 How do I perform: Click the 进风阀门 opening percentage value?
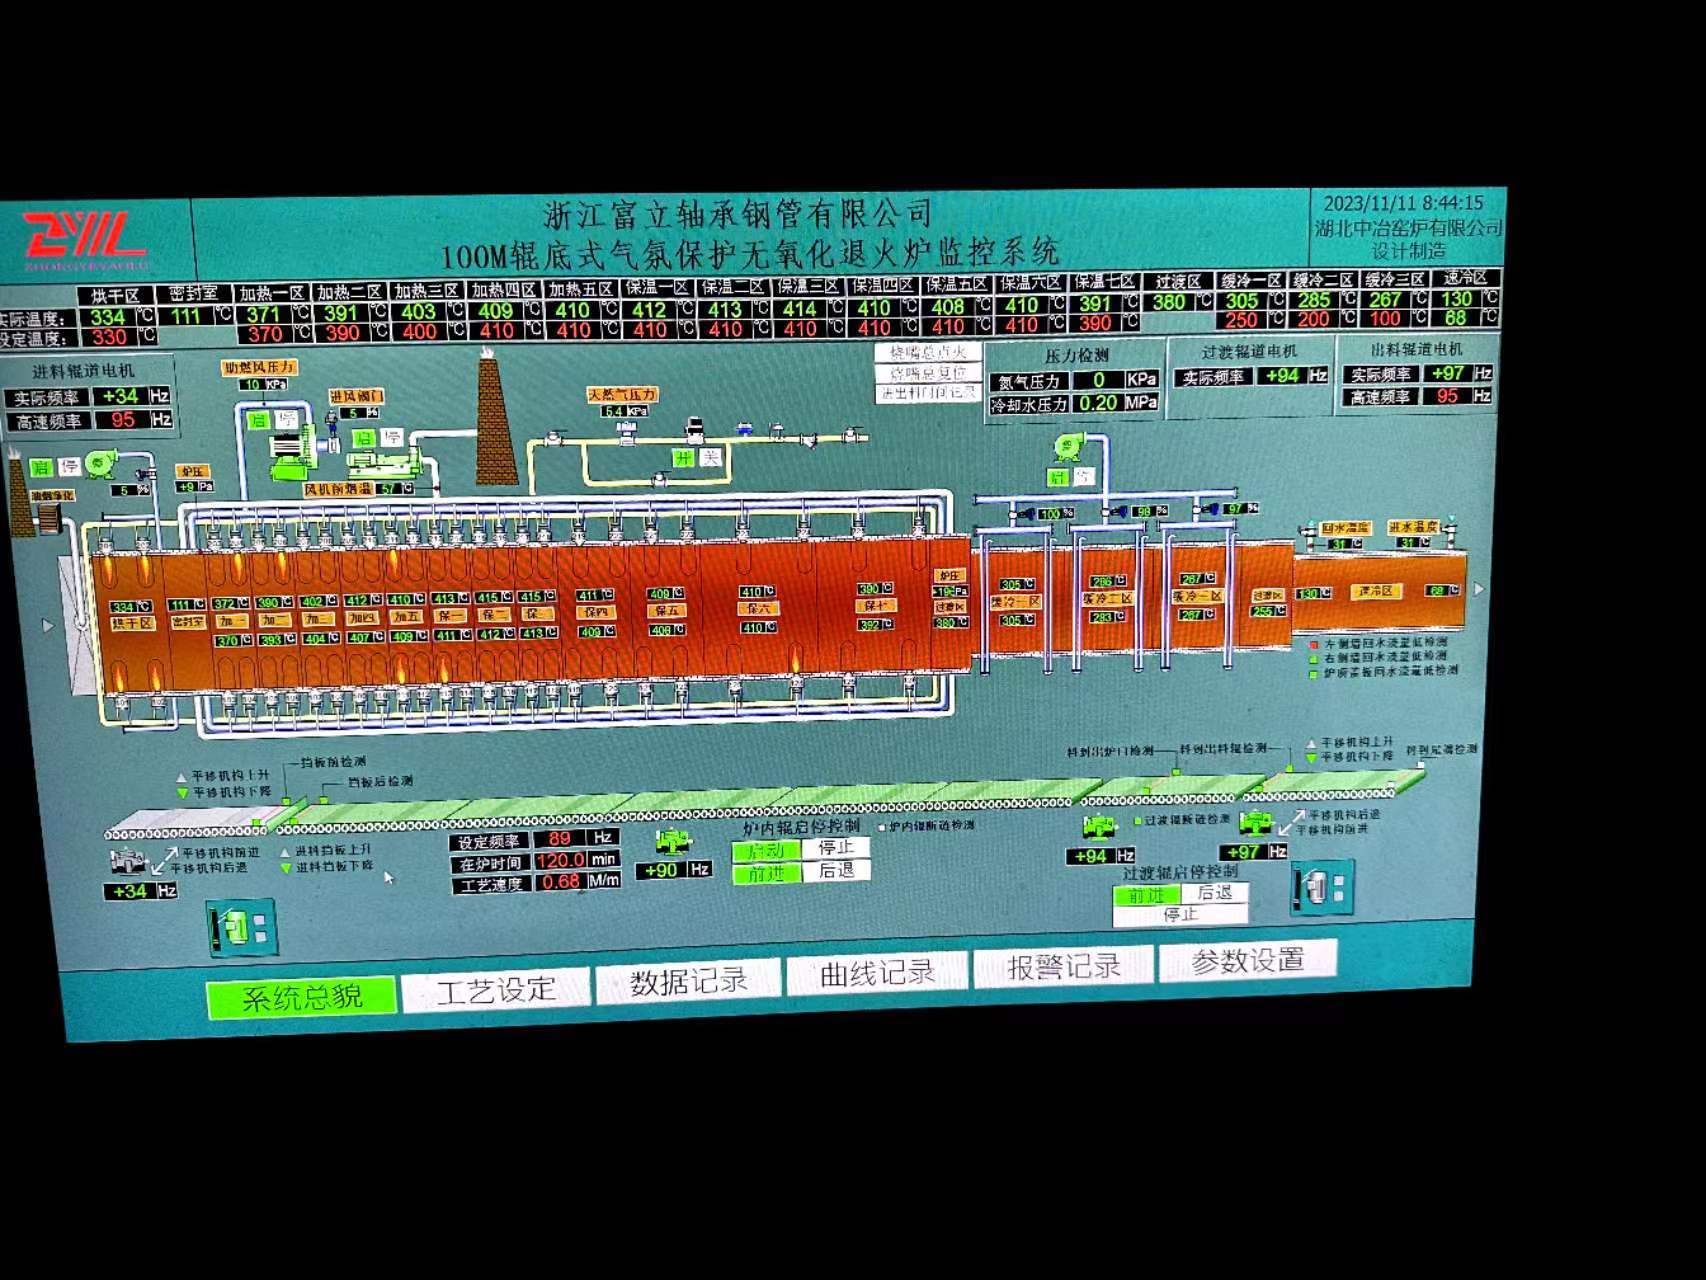pos(354,413)
